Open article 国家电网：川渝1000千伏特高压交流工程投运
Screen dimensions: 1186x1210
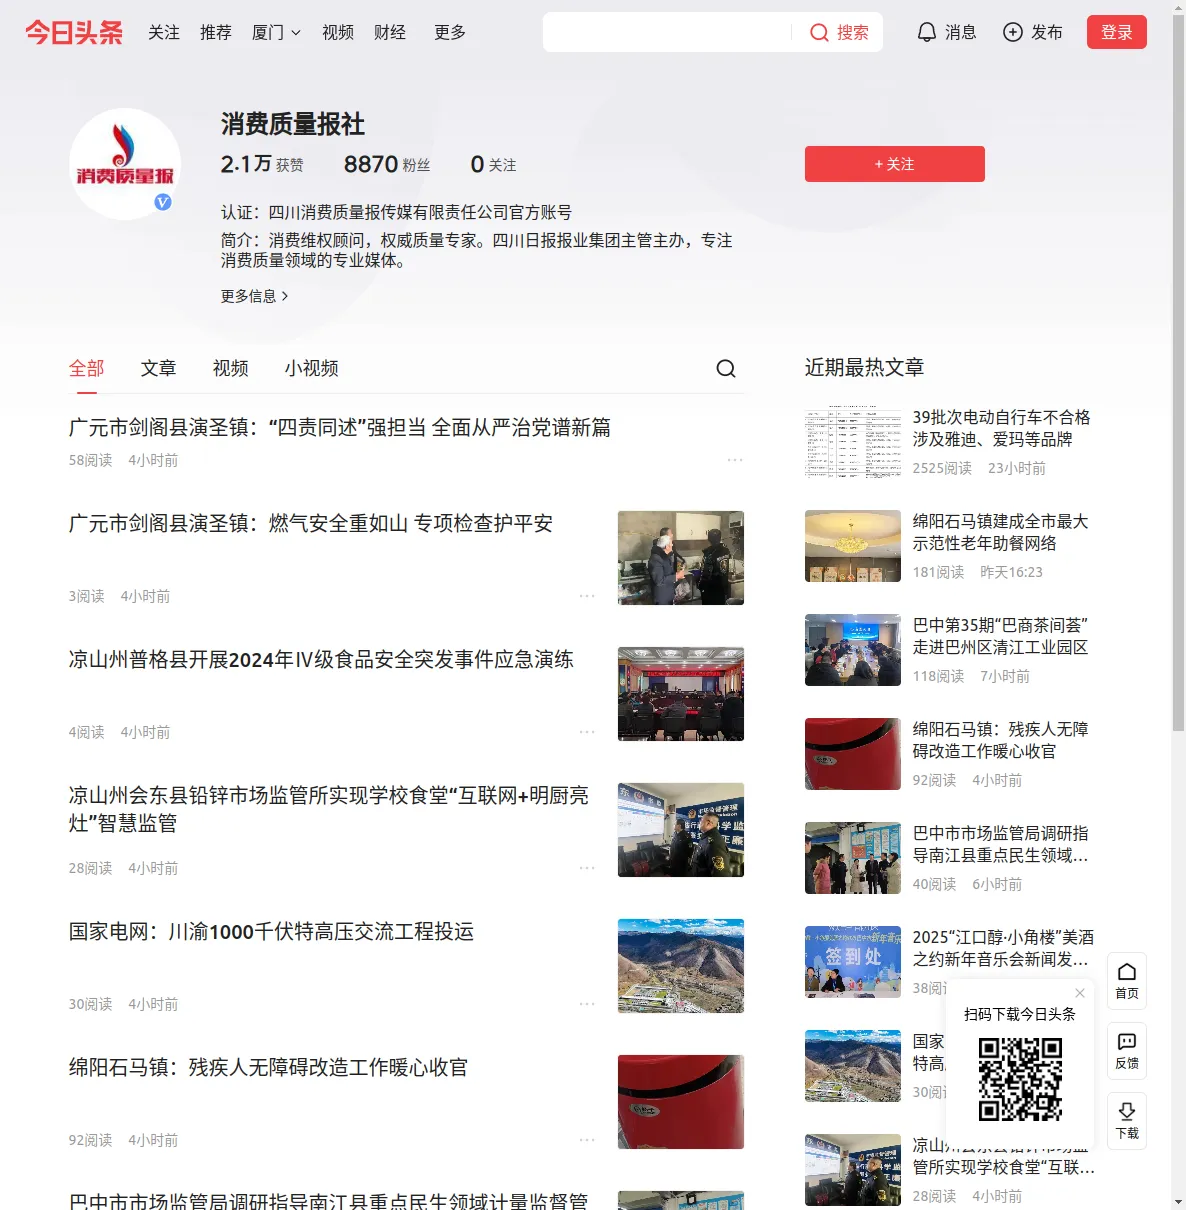click(x=271, y=932)
